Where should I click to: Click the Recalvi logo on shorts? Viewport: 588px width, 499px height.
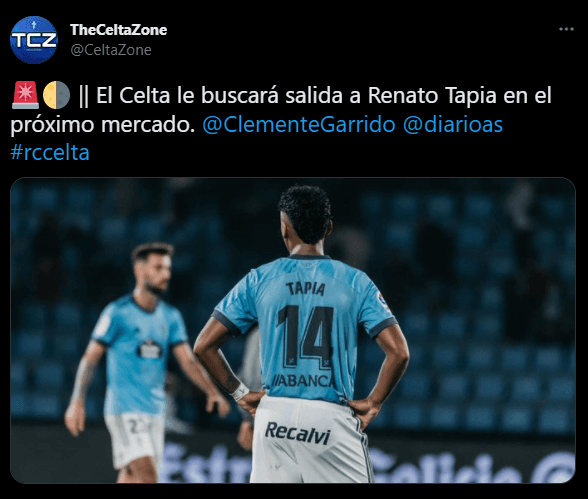click(x=298, y=433)
